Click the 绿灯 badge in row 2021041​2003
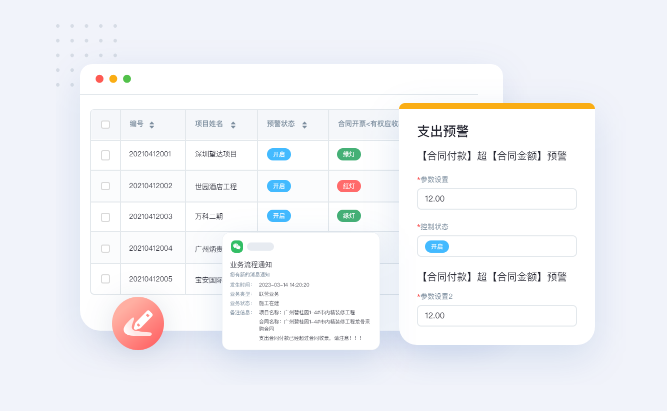Screen dimensions: 667x411 click(x=349, y=216)
